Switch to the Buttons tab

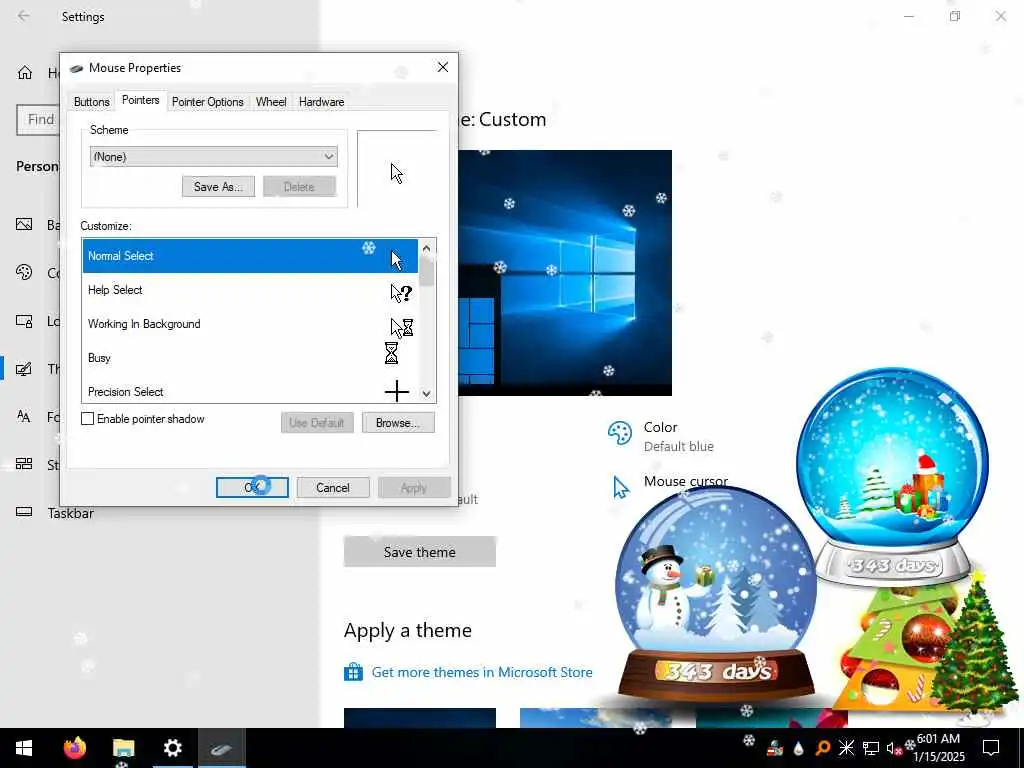[91, 102]
